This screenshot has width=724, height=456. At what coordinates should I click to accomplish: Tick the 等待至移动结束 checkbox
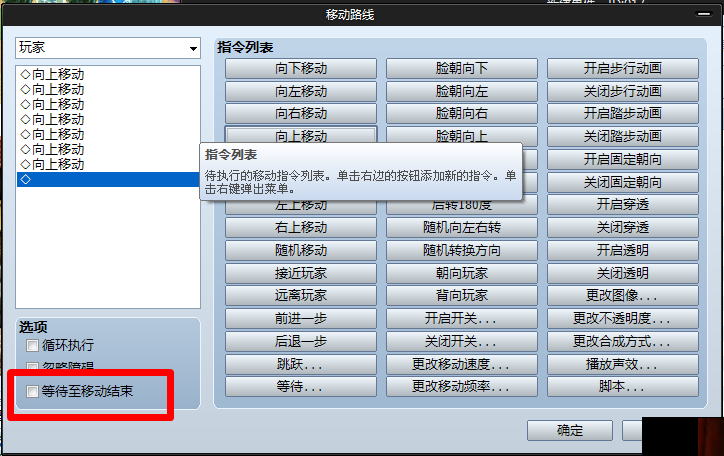point(32,391)
